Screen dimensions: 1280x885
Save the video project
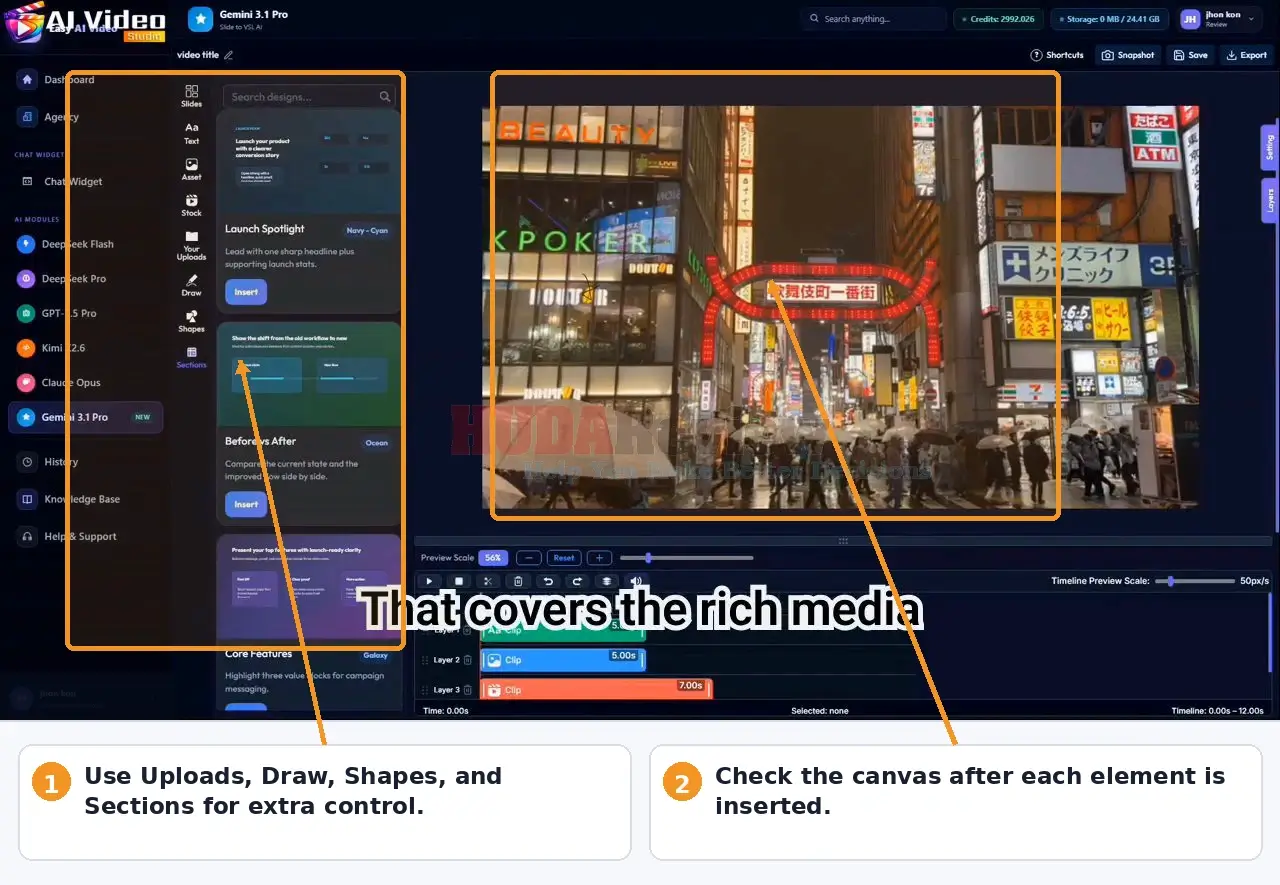tap(1191, 55)
